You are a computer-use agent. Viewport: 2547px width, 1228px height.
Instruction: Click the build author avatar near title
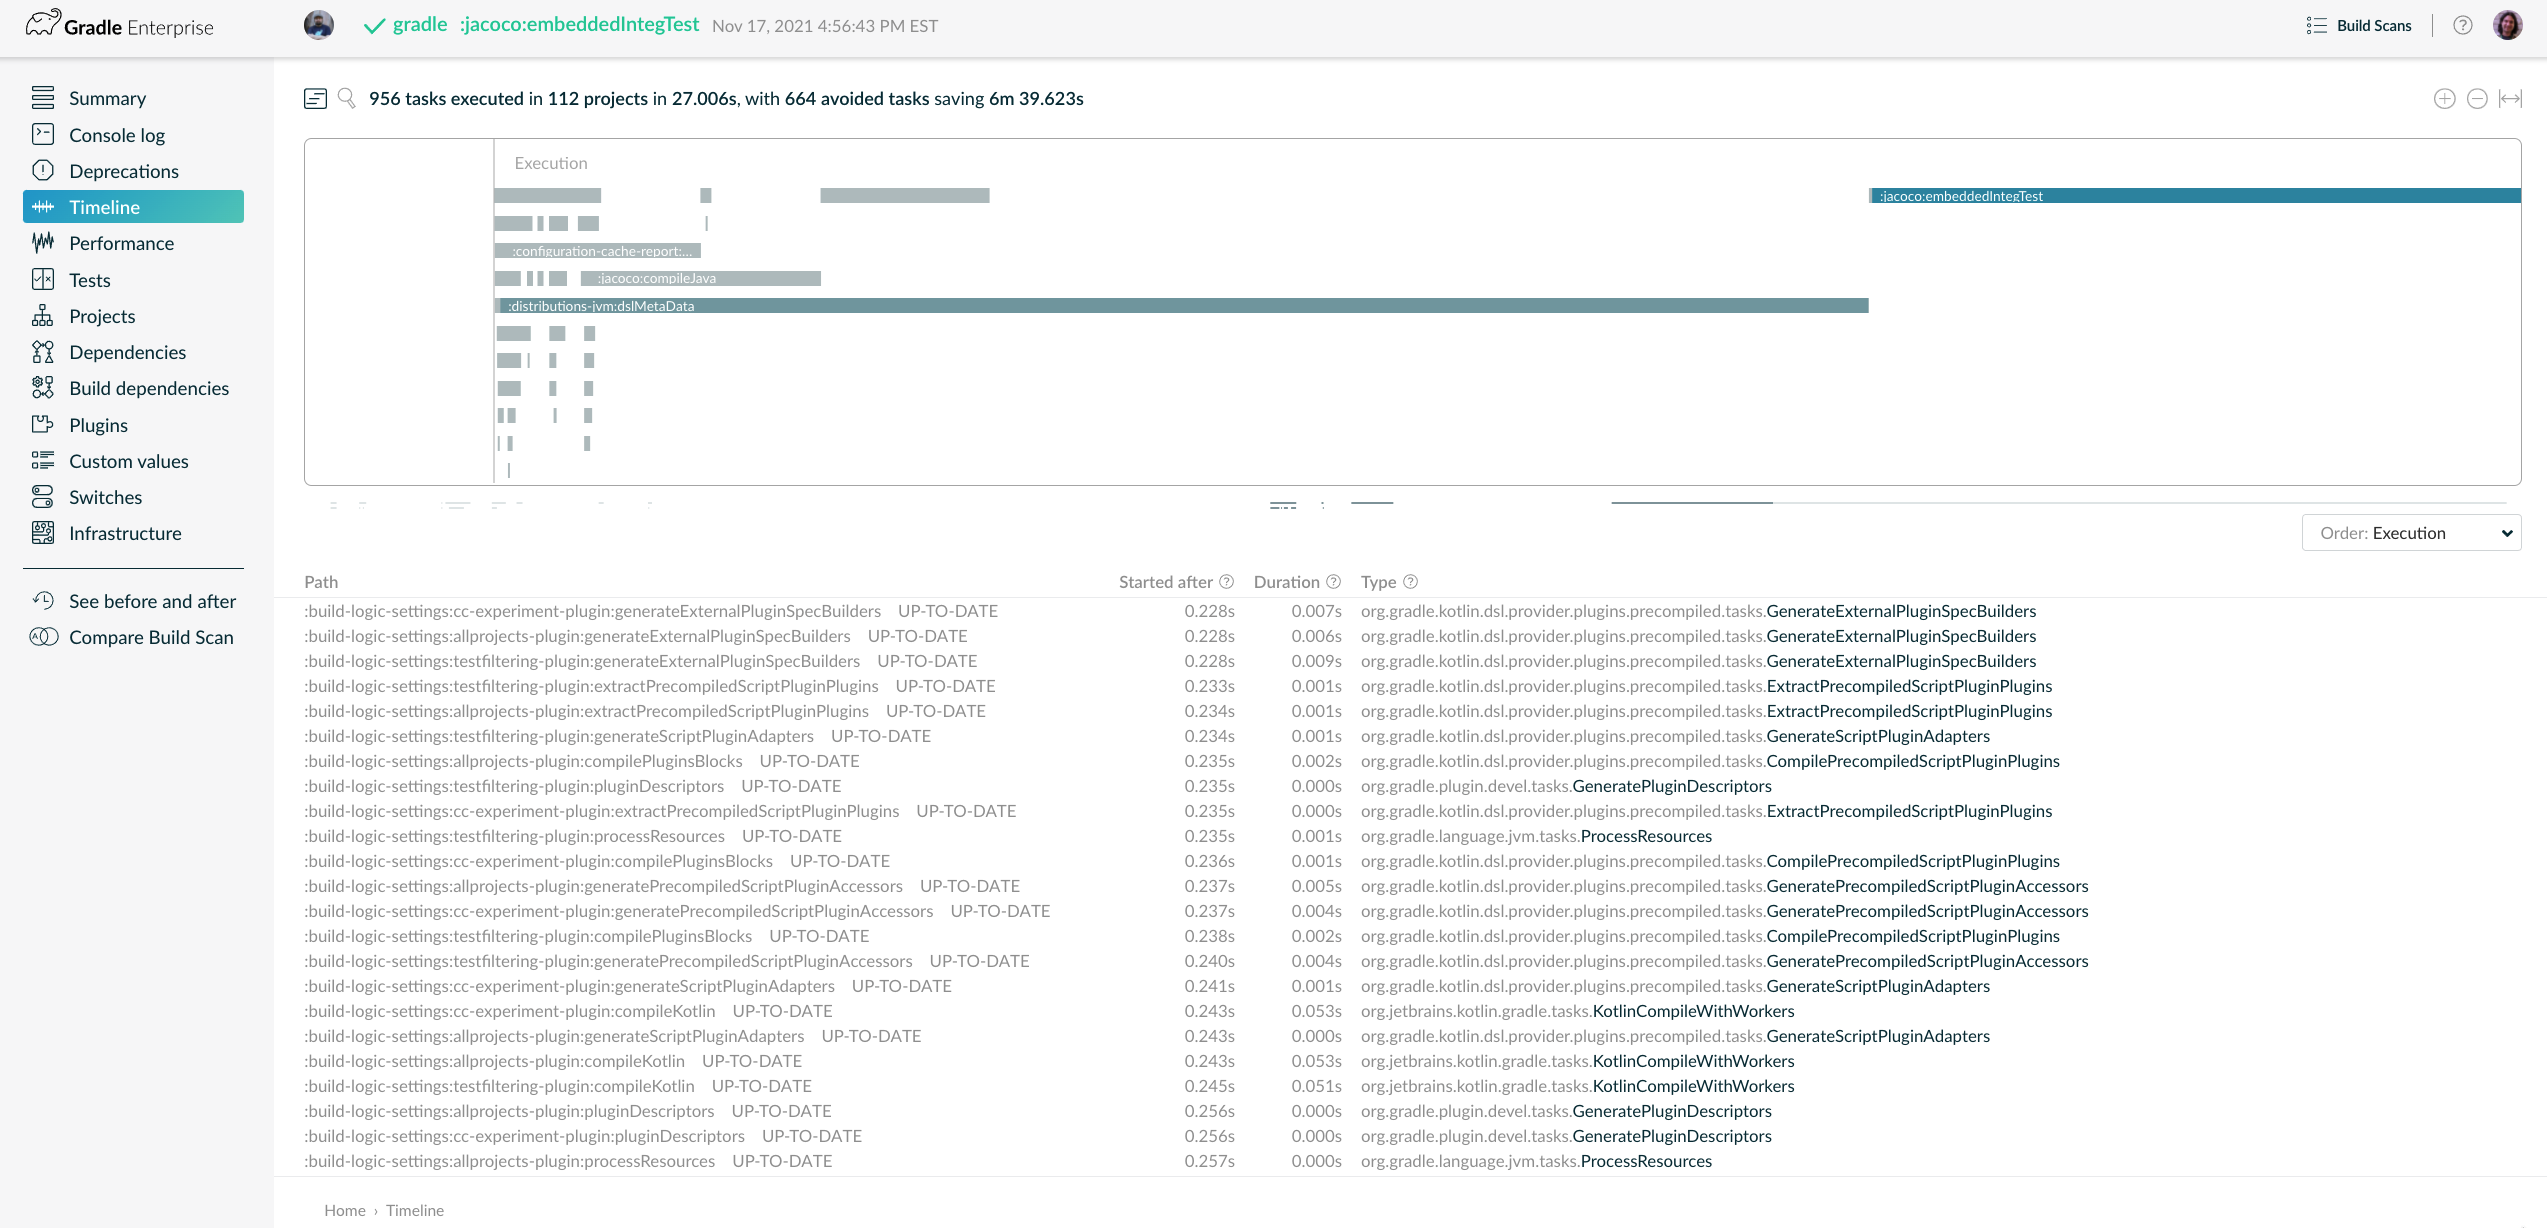tap(319, 25)
